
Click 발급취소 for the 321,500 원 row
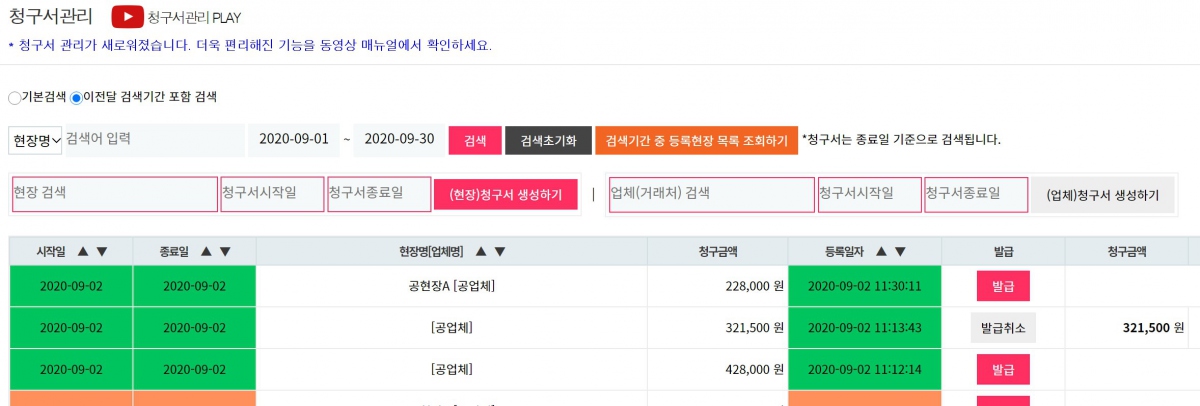pos(1003,327)
